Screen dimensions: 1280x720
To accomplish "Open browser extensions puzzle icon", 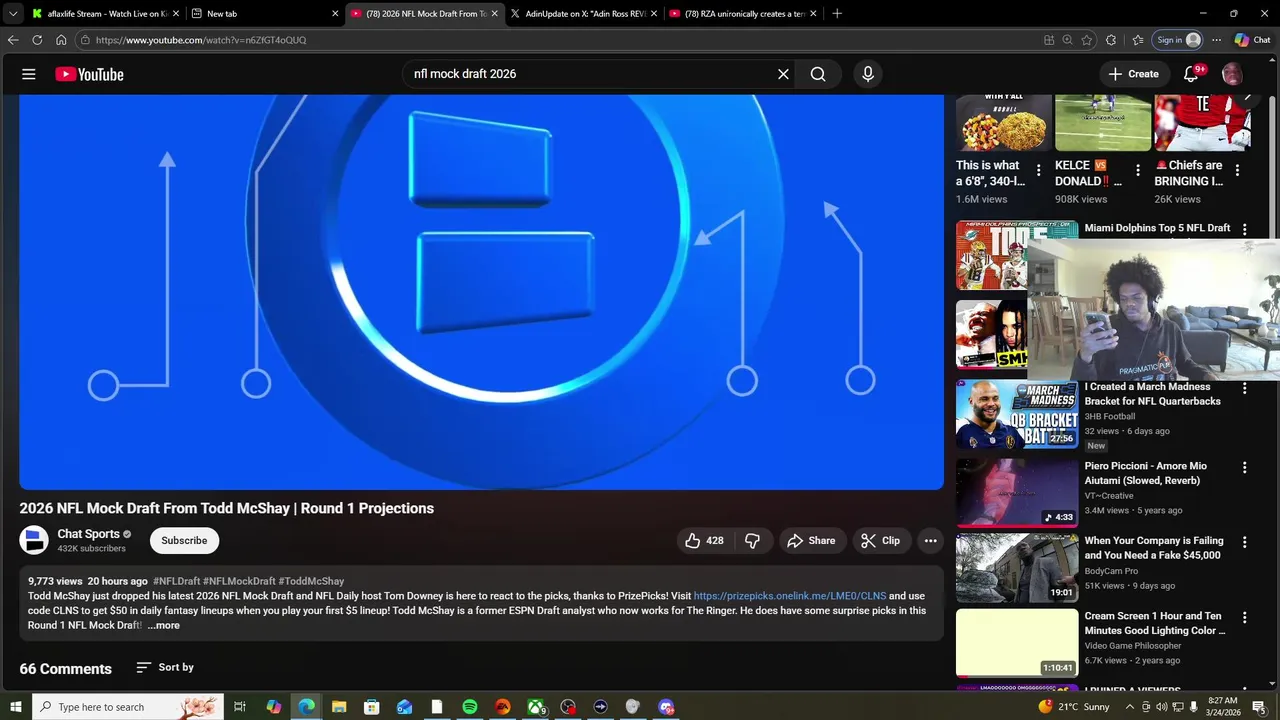I will pyautogui.click(x=1111, y=40).
